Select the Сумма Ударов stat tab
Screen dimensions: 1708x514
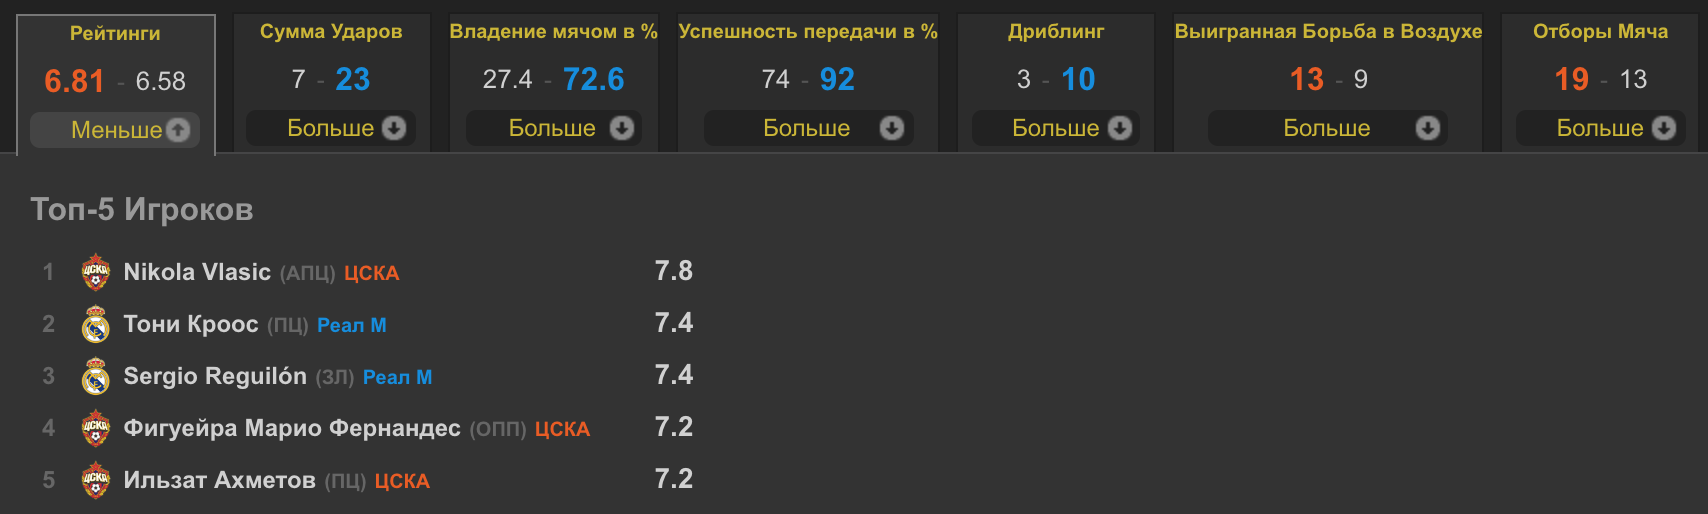tap(331, 31)
